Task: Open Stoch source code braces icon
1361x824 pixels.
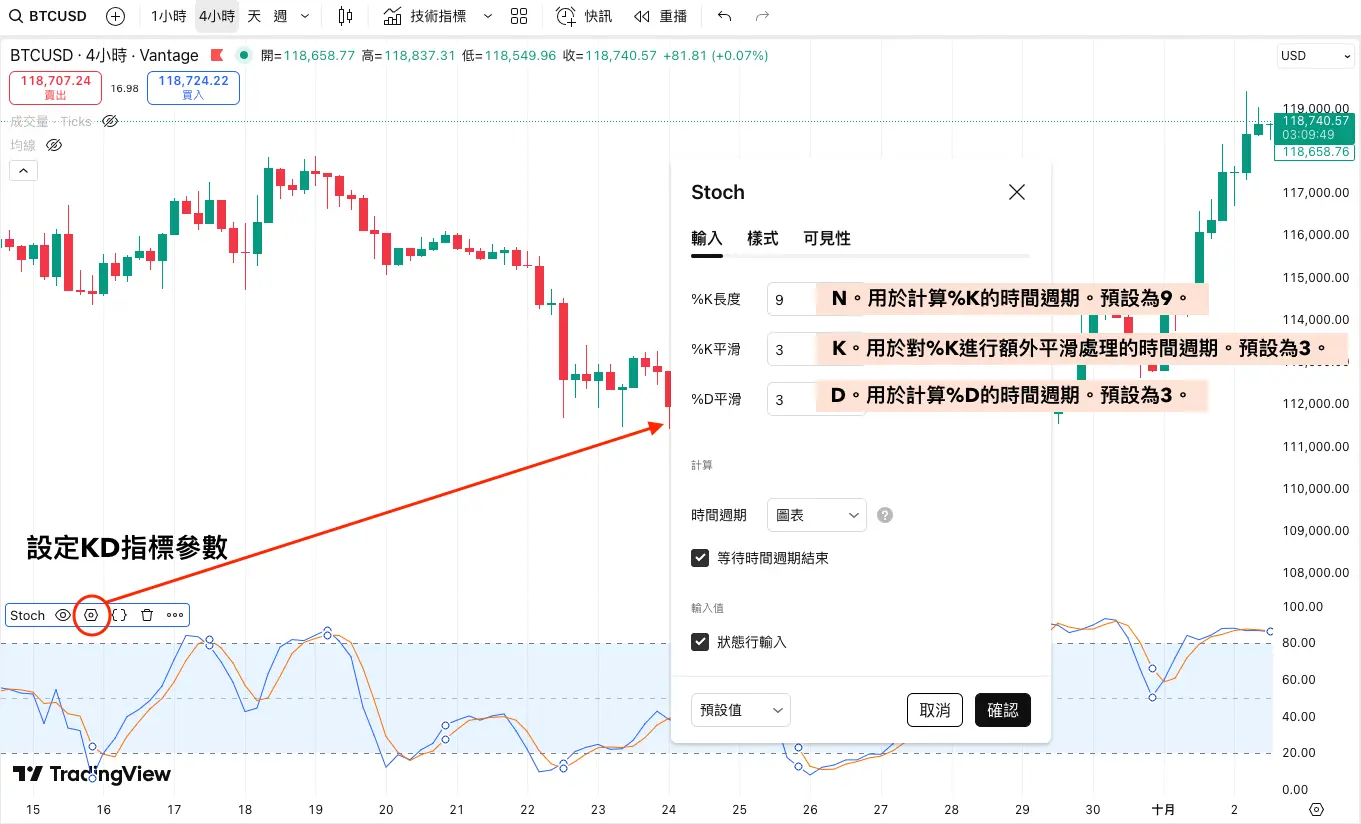Action: tap(119, 615)
